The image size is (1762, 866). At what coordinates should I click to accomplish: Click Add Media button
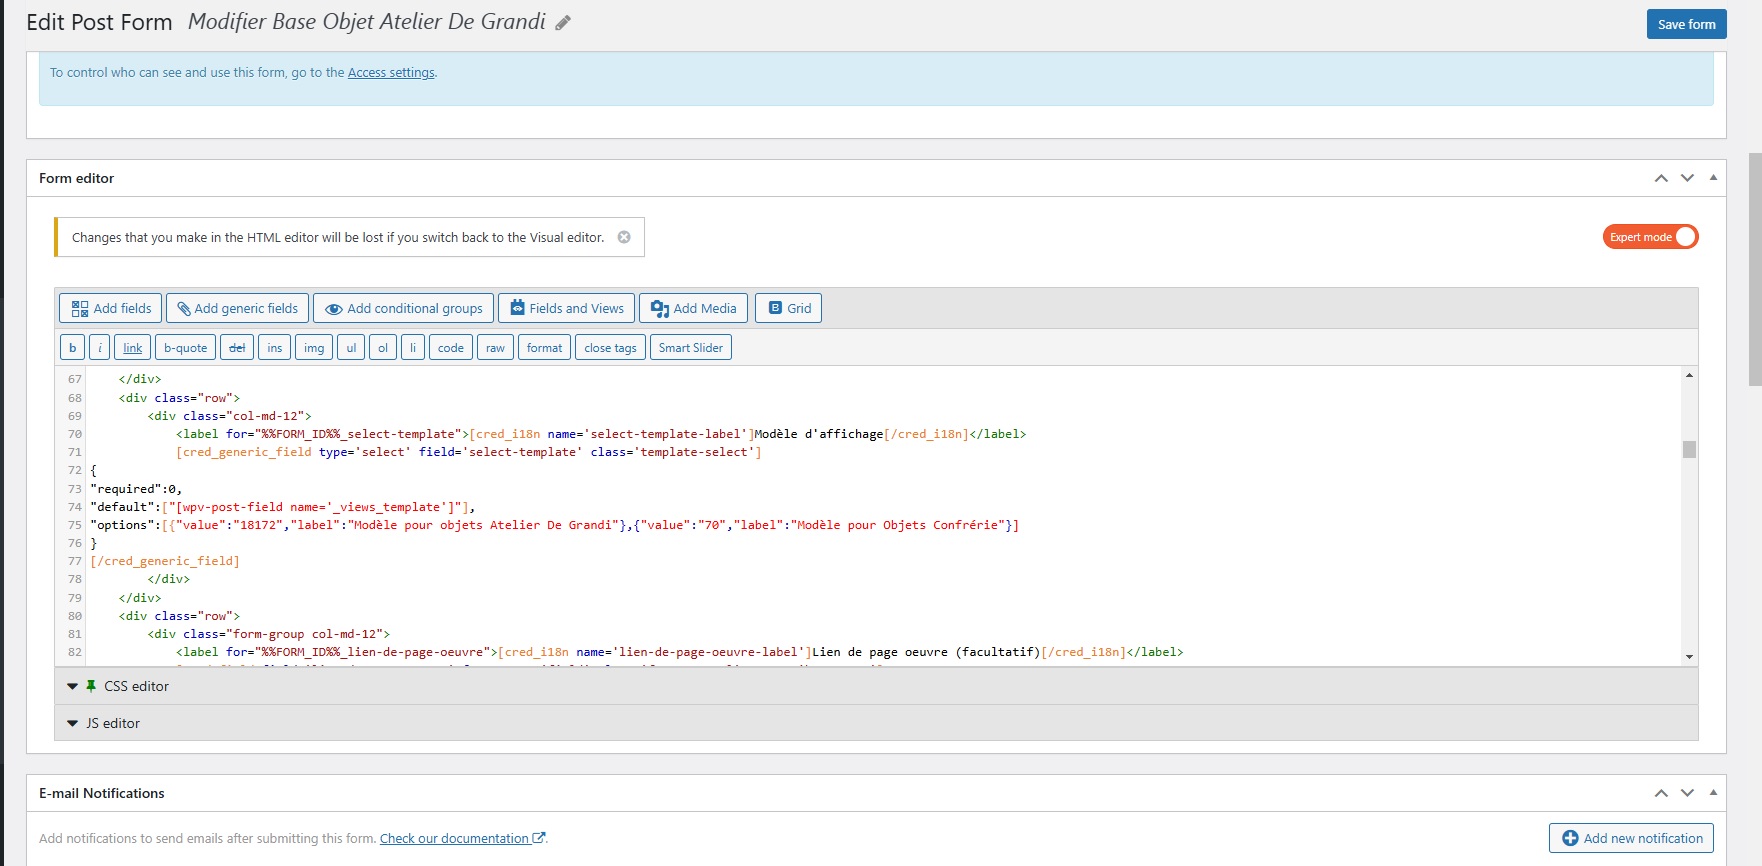tap(693, 308)
